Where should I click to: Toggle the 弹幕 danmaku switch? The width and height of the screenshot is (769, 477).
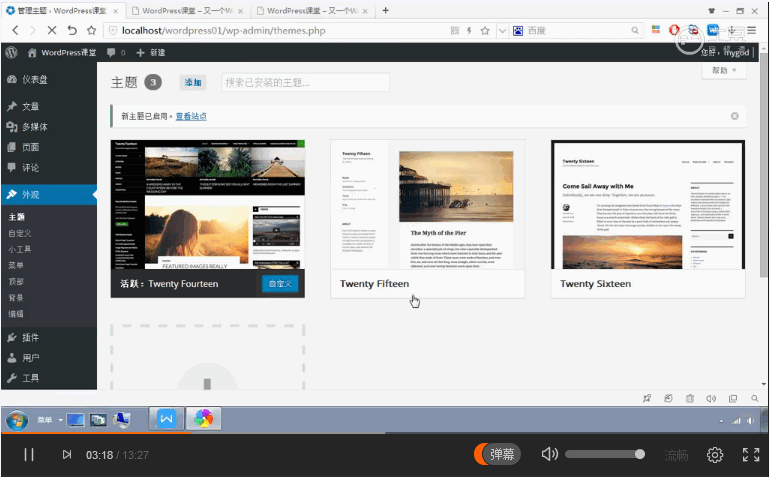click(x=497, y=454)
